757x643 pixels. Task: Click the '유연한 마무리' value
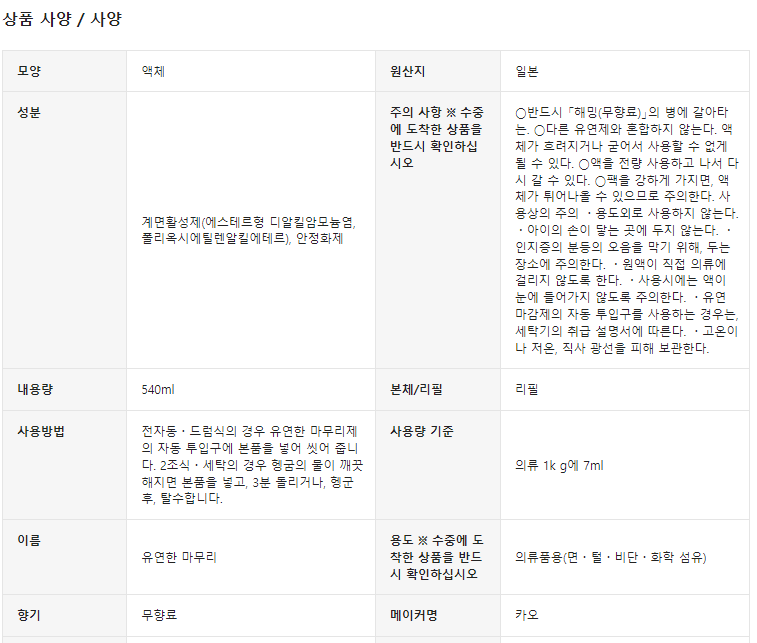(179, 557)
